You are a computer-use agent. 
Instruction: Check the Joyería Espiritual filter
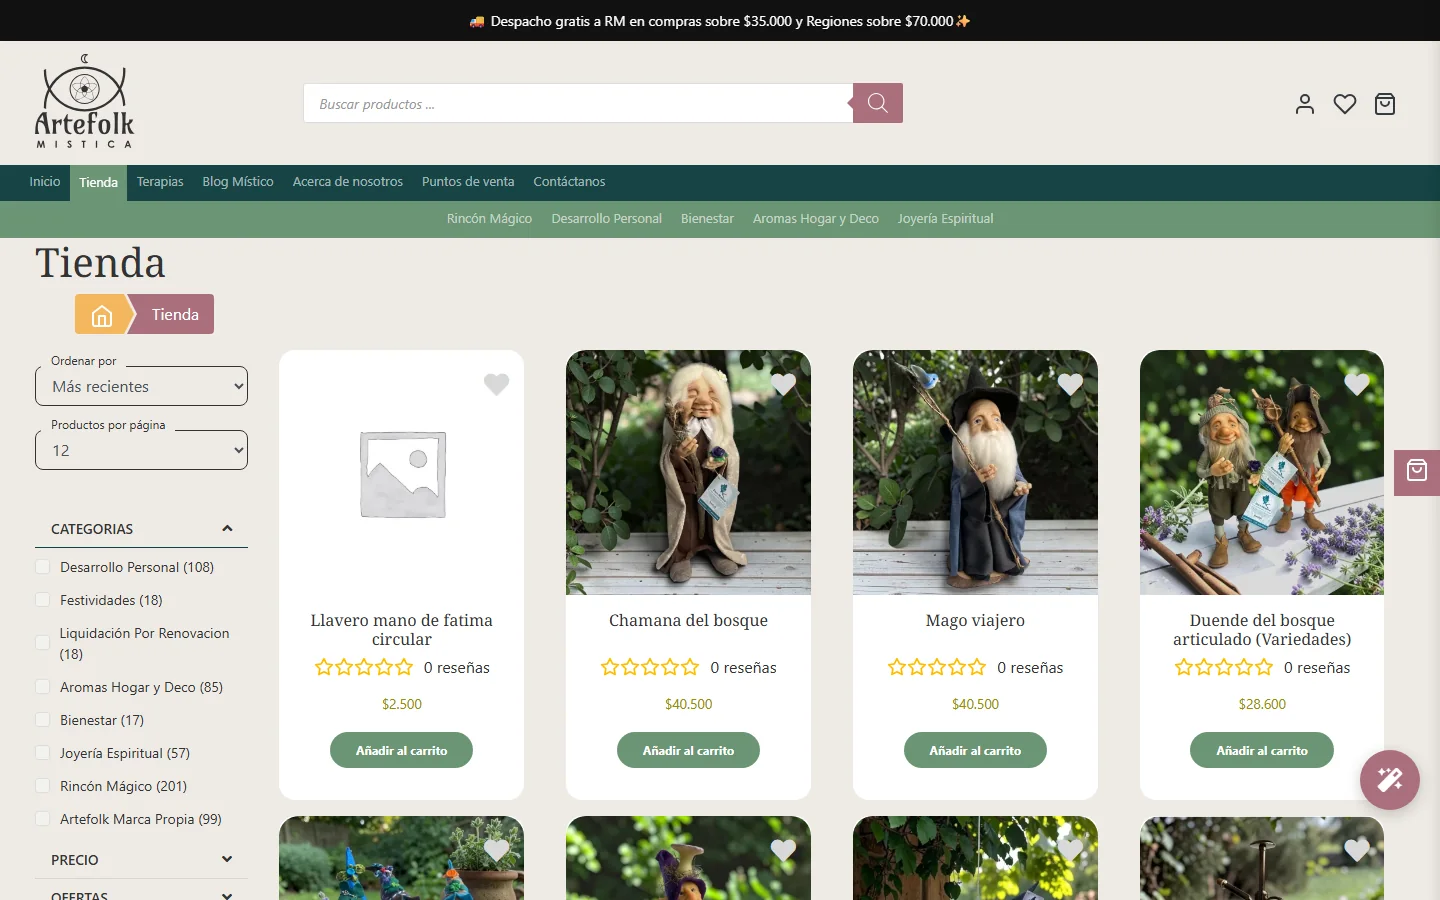pyautogui.click(x=42, y=753)
